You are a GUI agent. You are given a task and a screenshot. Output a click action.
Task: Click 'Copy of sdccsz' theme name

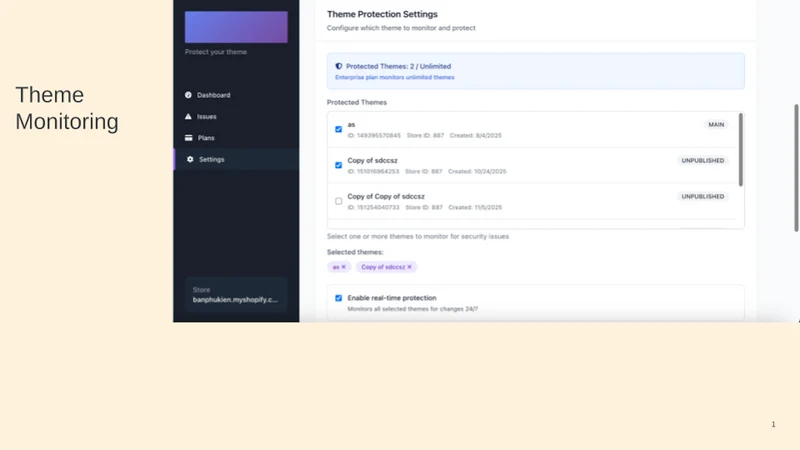372,160
